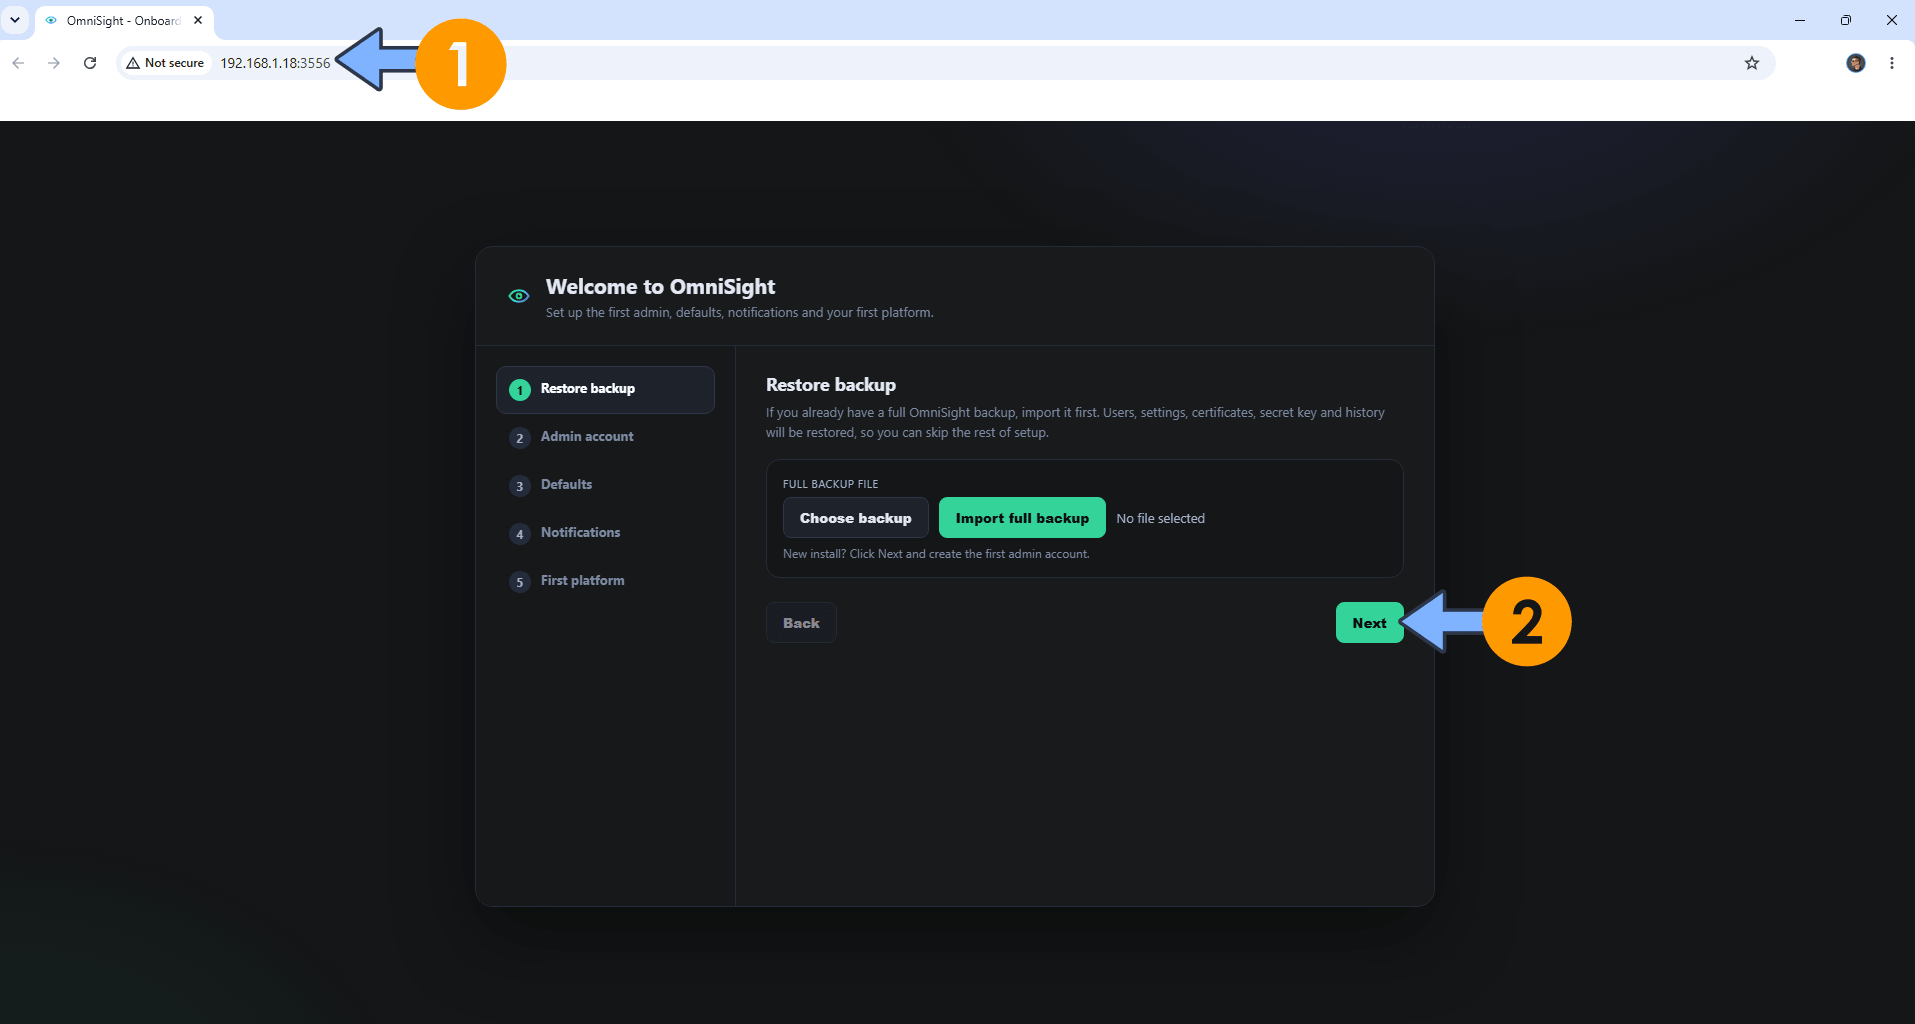Click the Back button
The height and width of the screenshot is (1024, 1915).
[801, 623]
